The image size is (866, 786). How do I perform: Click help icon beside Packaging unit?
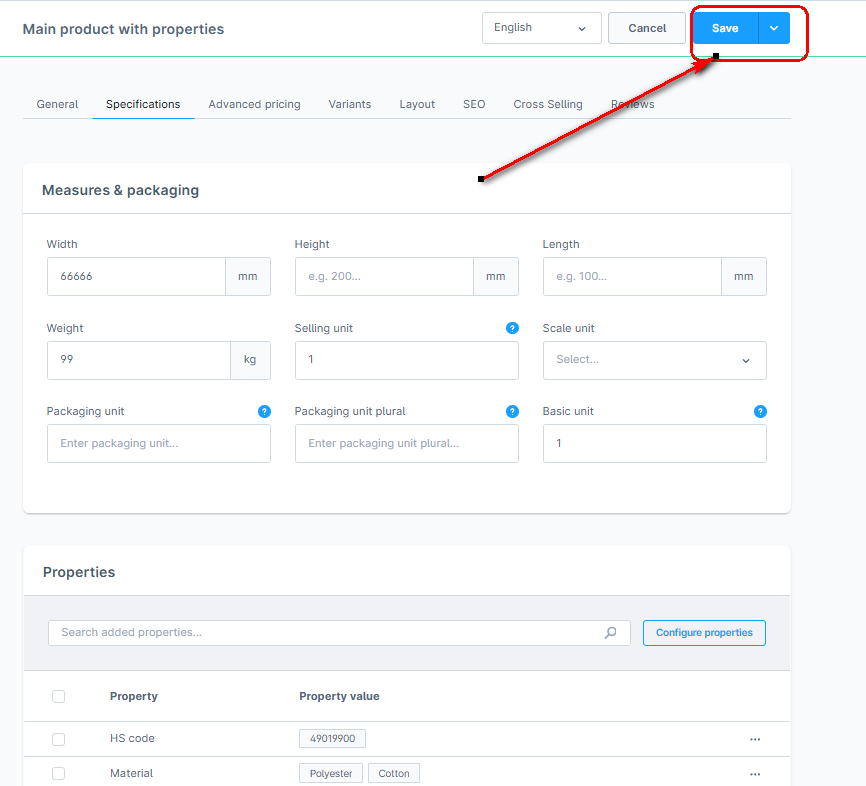264,411
